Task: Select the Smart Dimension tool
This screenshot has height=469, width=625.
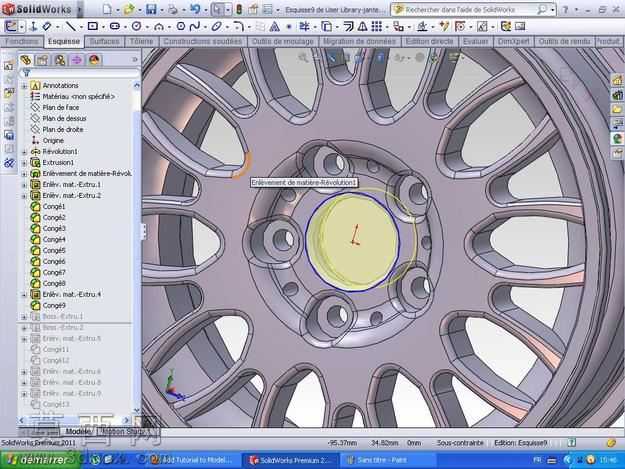Action: click(x=47, y=26)
